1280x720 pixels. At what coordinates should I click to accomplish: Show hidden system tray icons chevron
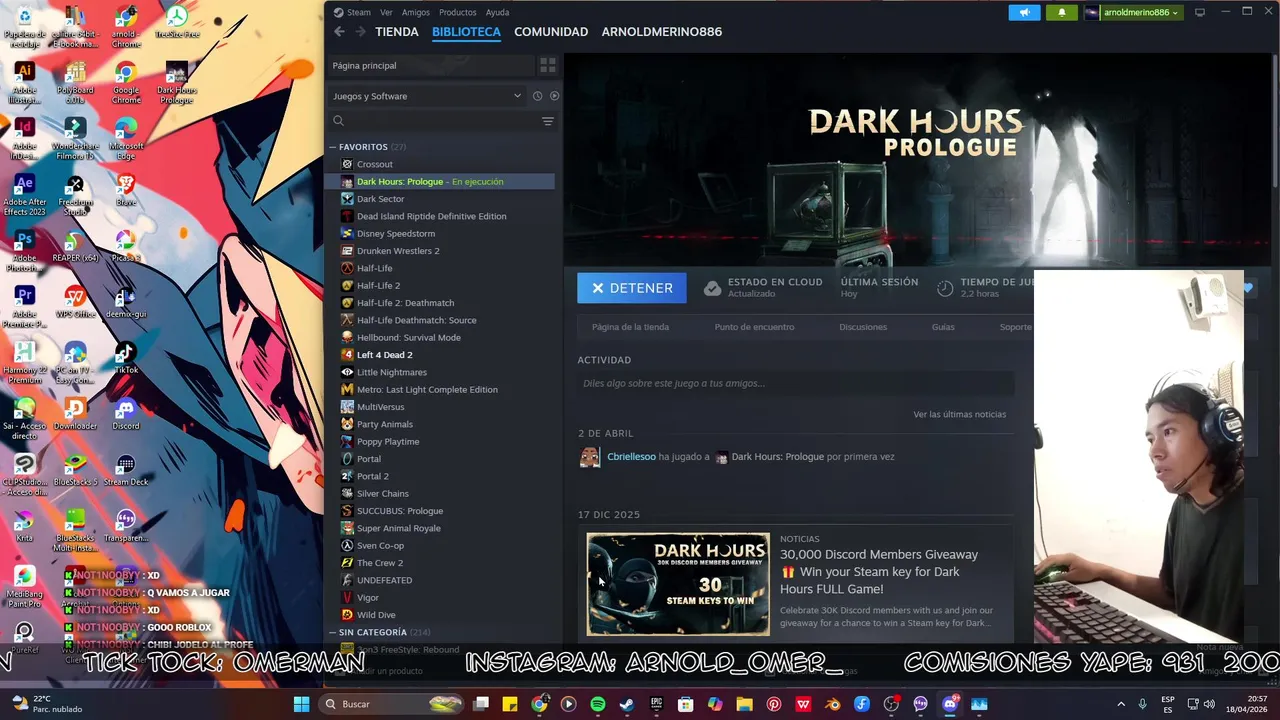point(1120,704)
